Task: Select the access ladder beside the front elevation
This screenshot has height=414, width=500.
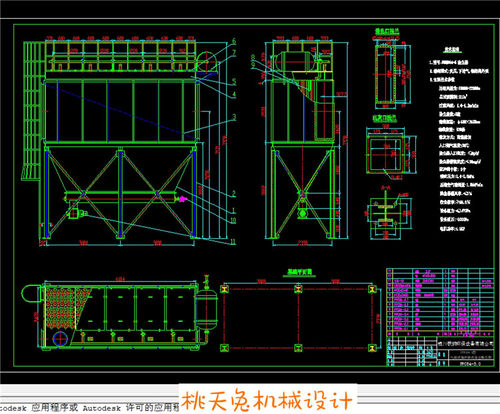Action: pos(33,110)
